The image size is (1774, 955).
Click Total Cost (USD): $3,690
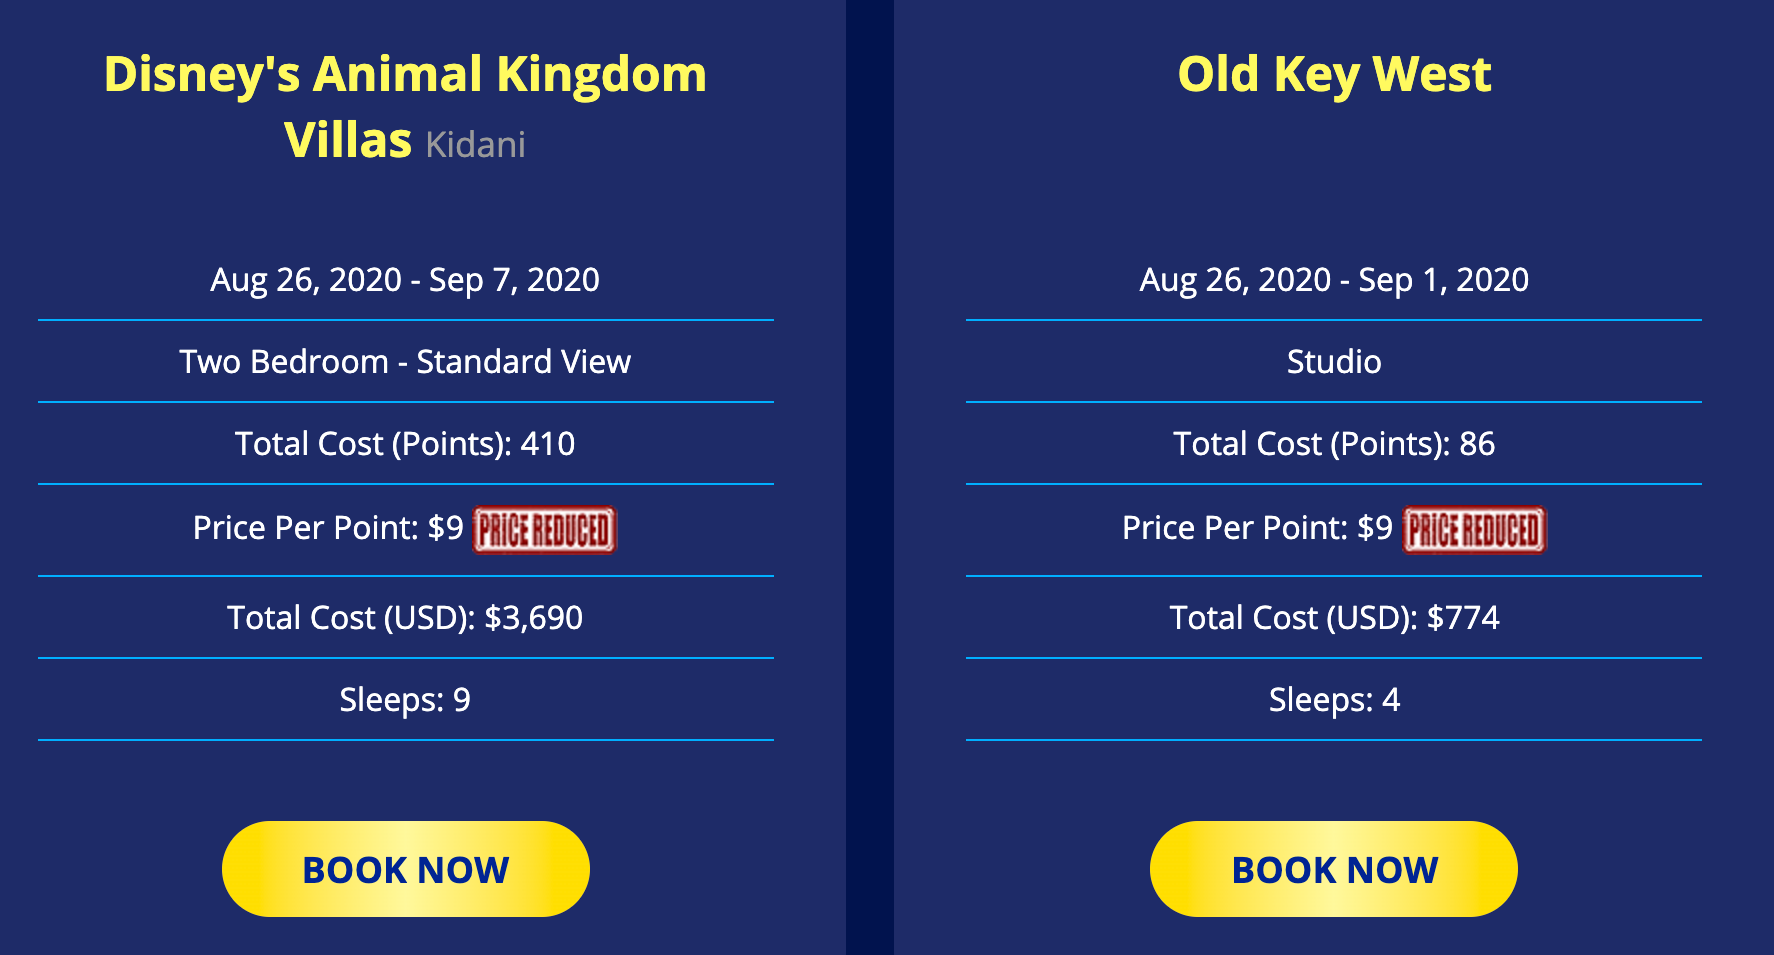pos(405,617)
